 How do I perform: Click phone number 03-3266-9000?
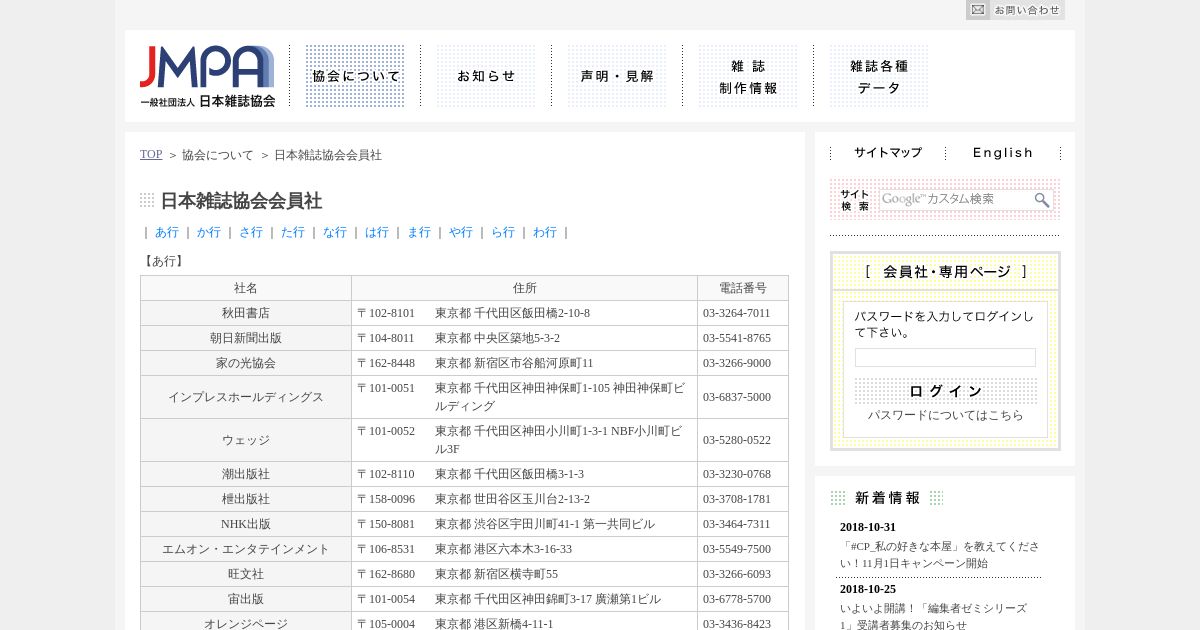click(x=737, y=363)
